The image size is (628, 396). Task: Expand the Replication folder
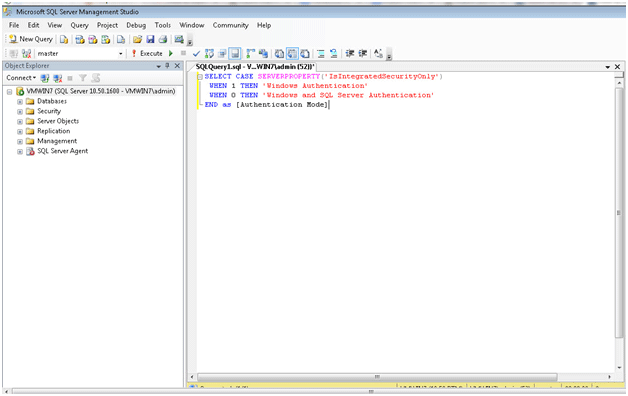click(20, 132)
